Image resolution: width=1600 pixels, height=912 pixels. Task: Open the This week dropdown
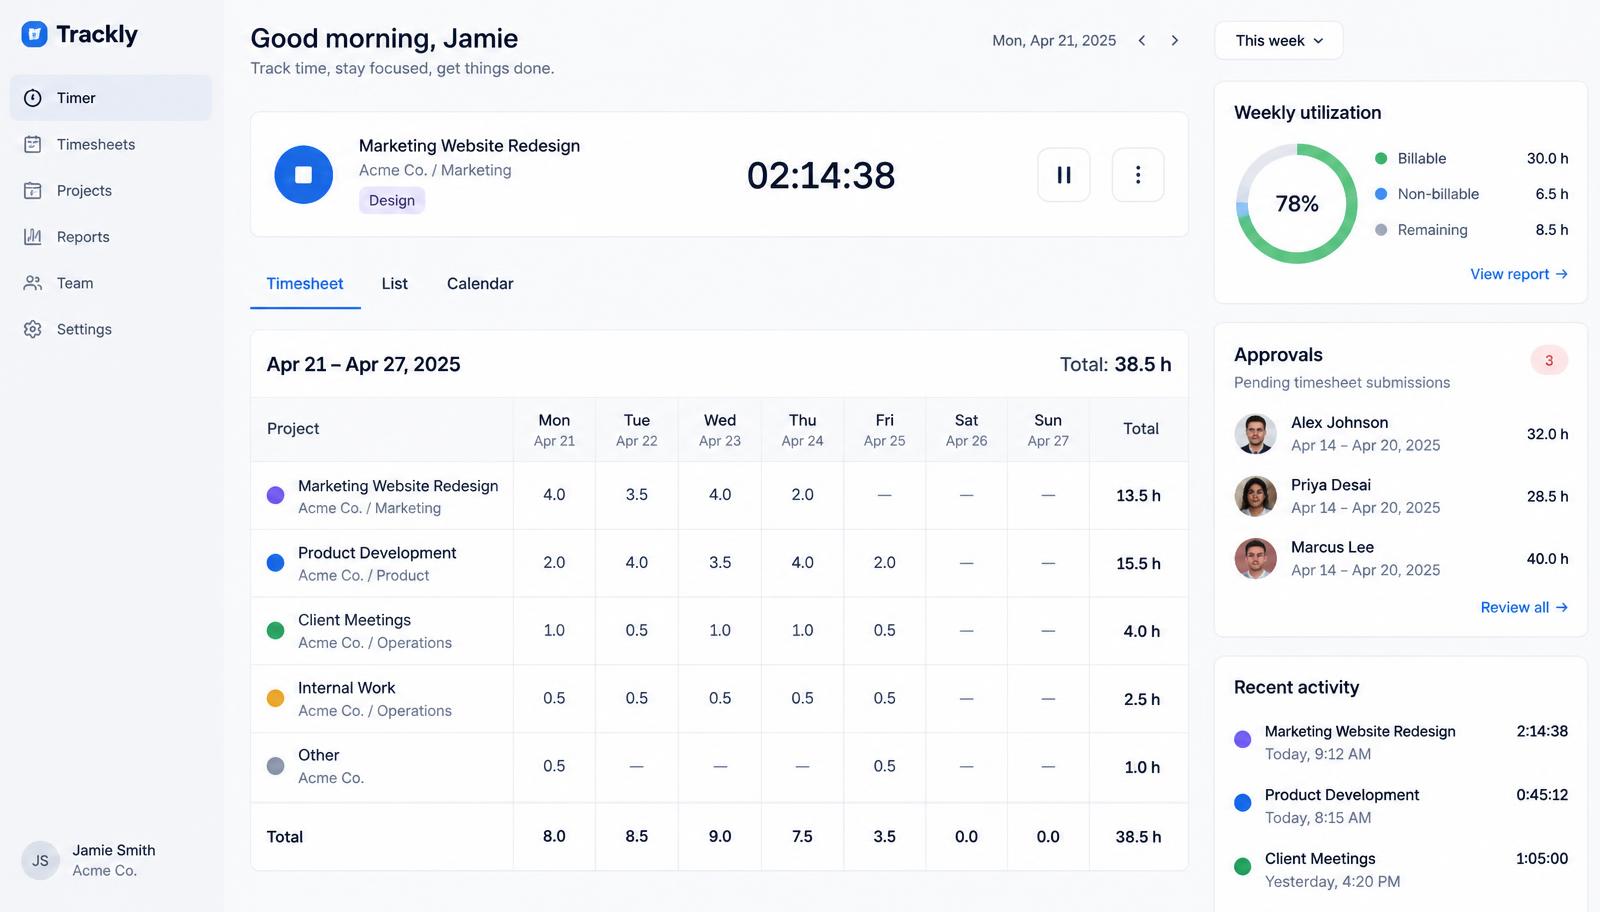[x=1279, y=40]
